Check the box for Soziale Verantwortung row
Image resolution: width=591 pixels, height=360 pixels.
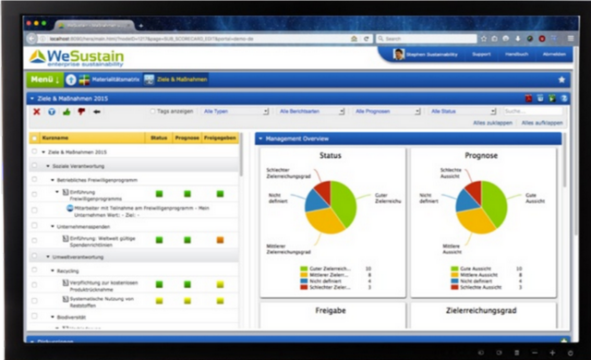(34, 165)
